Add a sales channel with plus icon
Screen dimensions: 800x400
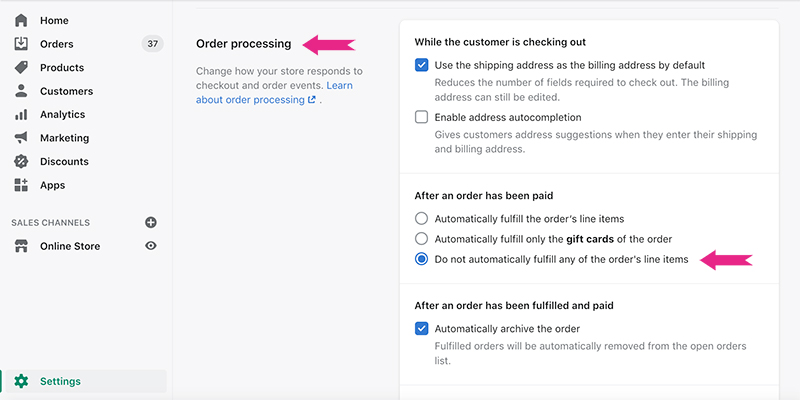151,222
